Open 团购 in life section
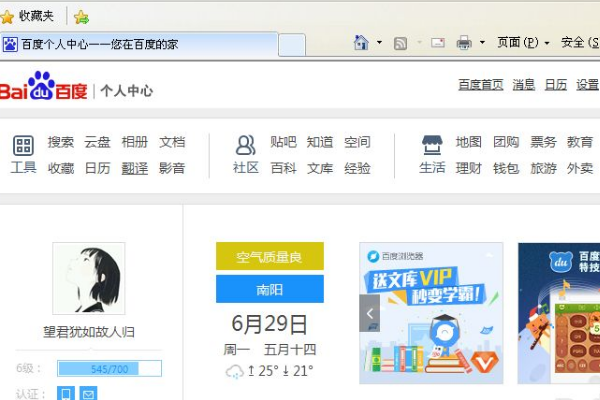The width and height of the screenshot is (600, 400). coord(505,142)
